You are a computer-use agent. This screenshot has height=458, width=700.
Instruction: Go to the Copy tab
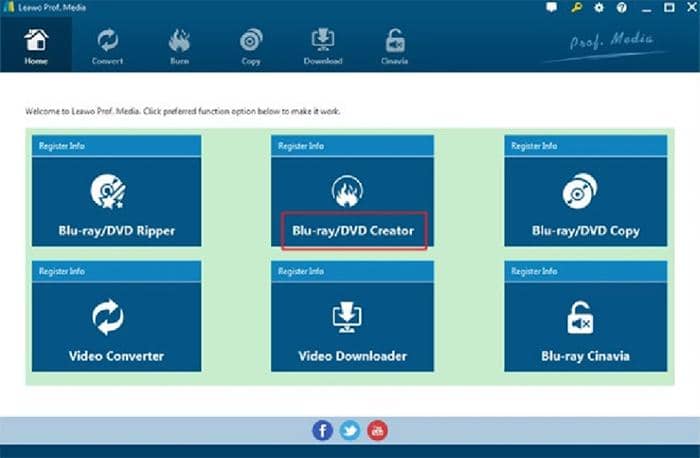pos(251,46)
